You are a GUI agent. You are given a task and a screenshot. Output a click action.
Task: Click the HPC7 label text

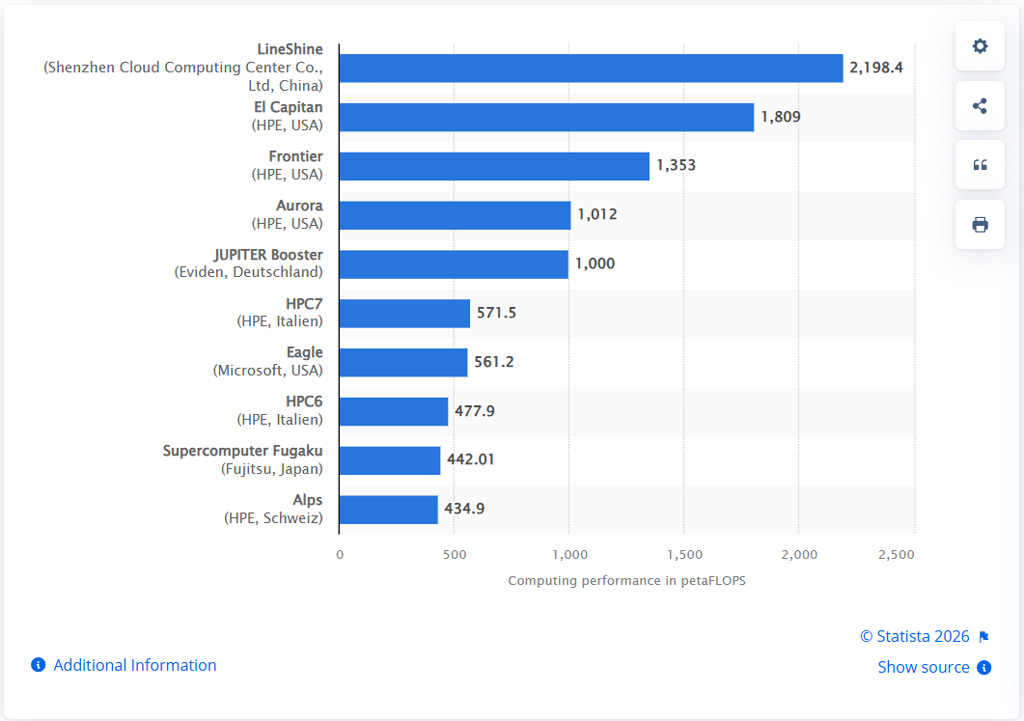[304, 304]
